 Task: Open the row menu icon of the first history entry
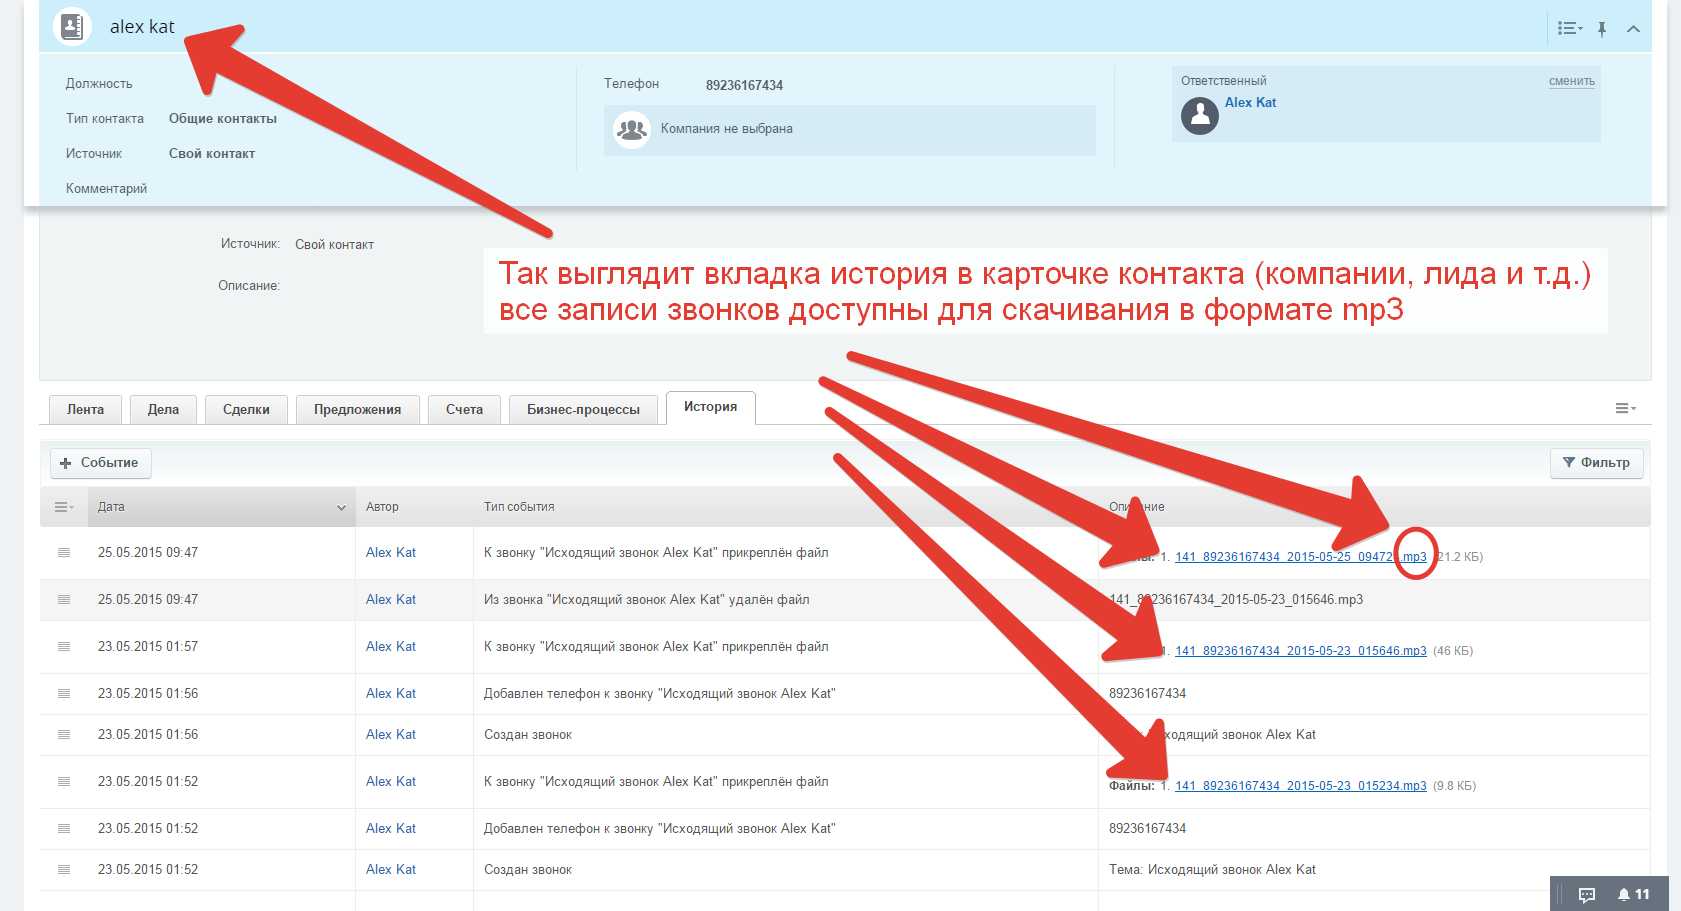click(x=63, y=552)
